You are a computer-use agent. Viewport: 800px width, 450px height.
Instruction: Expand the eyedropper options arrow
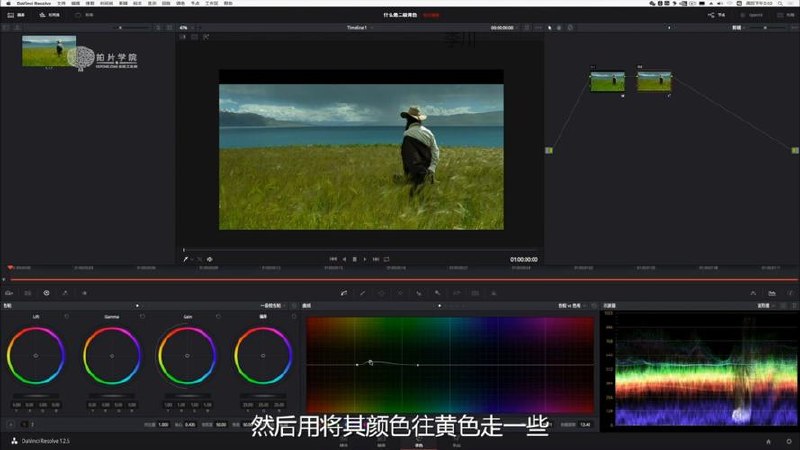[x=192, y=259]
